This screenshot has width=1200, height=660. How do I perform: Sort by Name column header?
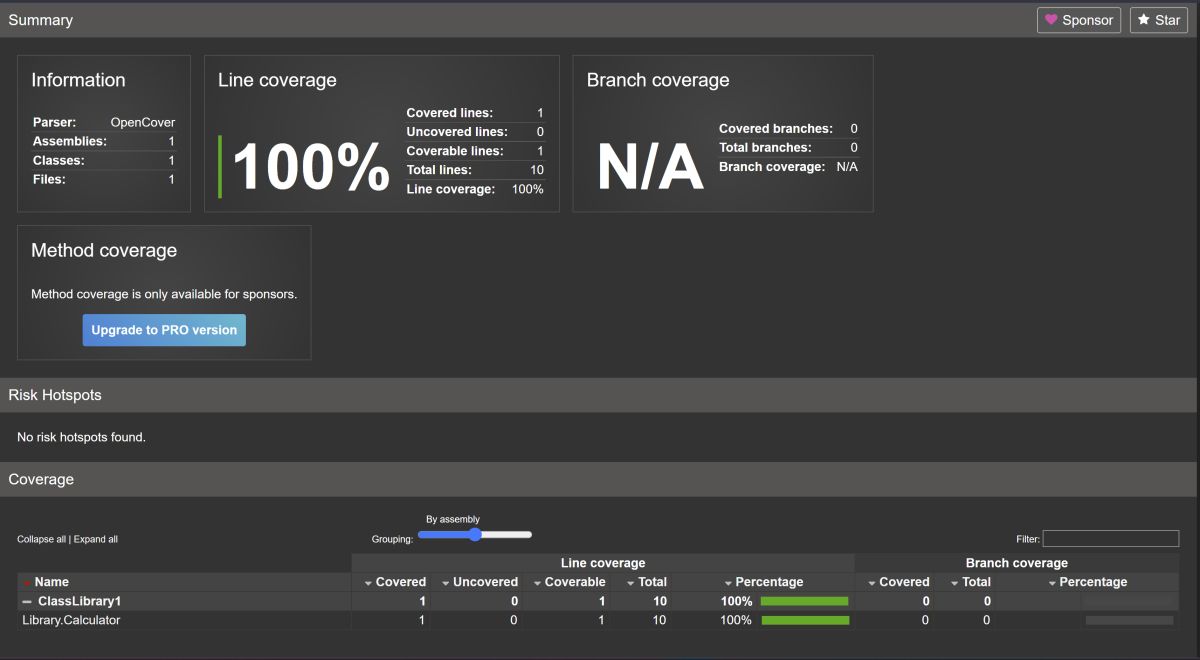51,582
